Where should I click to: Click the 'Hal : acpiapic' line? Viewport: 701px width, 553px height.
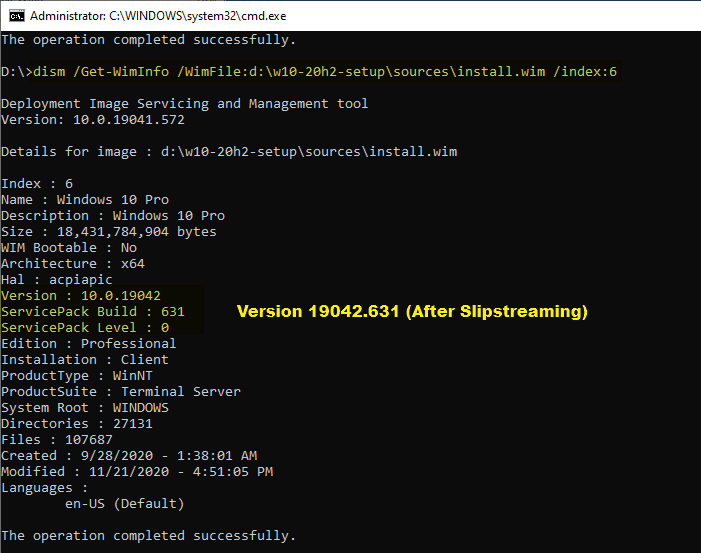tap(57, 280)
